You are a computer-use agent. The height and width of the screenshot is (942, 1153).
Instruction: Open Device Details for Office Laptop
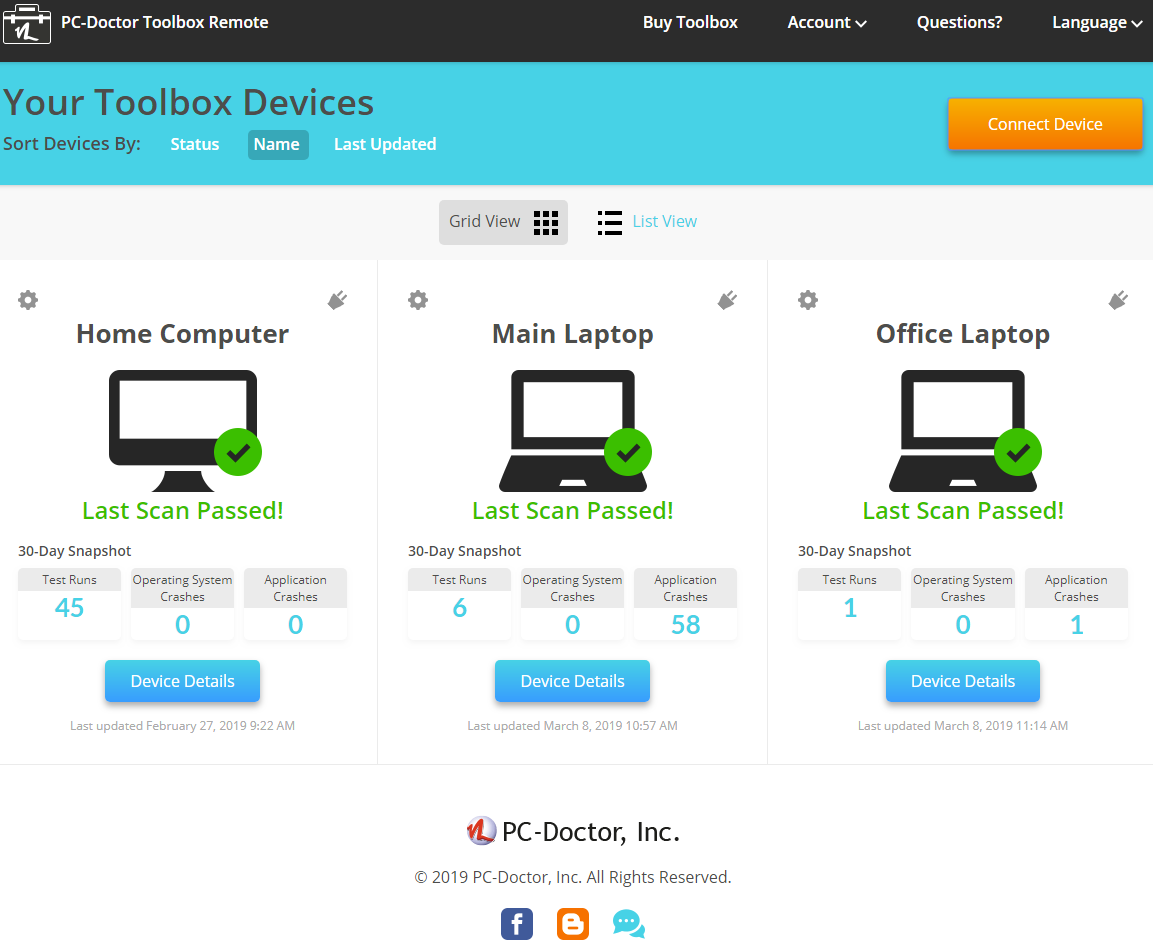click(963, 681)
